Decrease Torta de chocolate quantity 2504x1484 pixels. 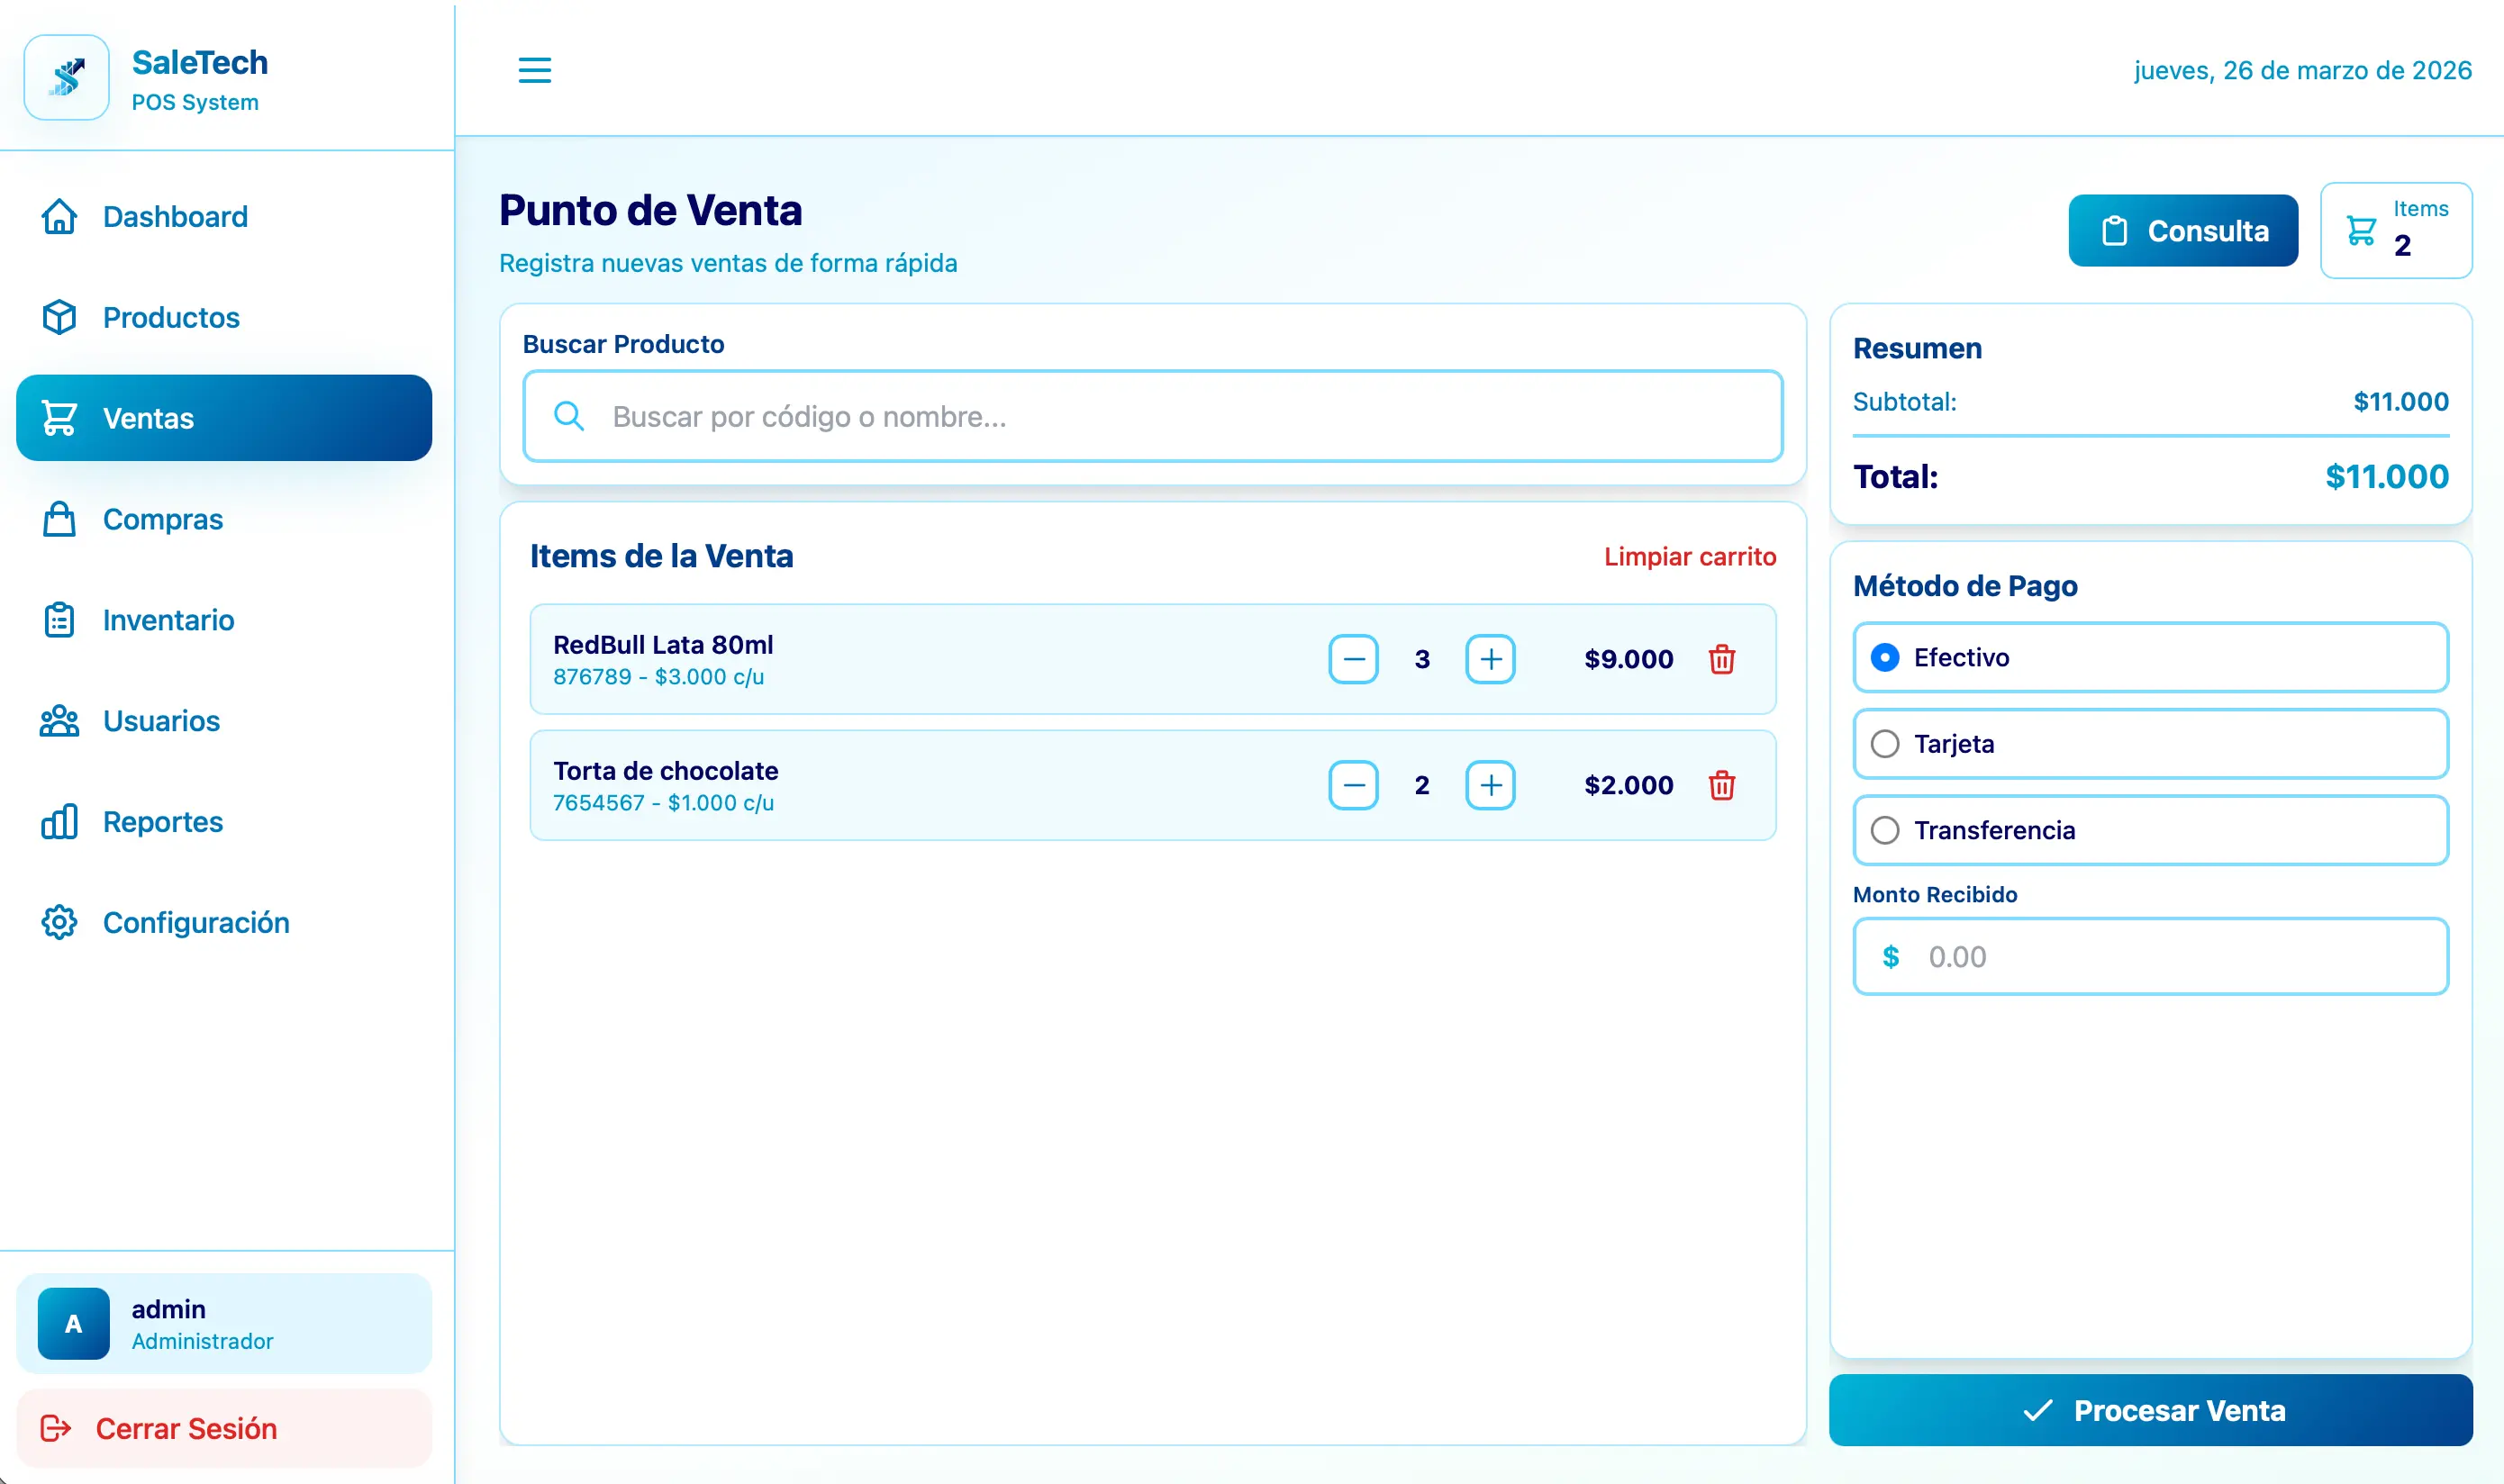click(x=1353, y=785)
